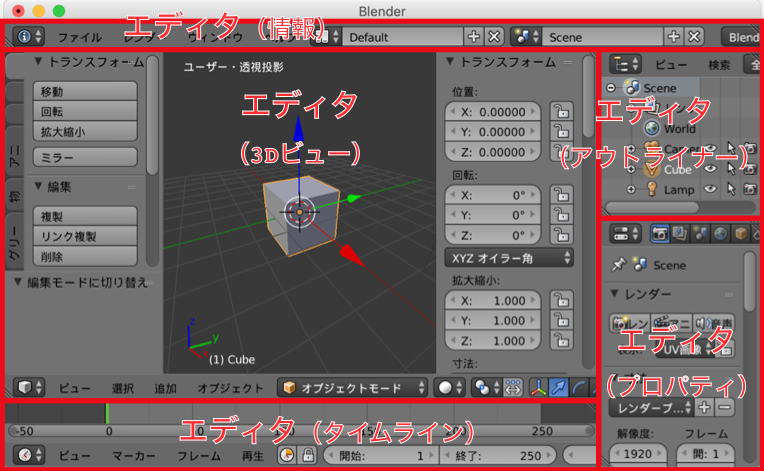Viewport: 764px width, 471px height.
Task: Add a render preset with plus button
Action: pos(704,407)
